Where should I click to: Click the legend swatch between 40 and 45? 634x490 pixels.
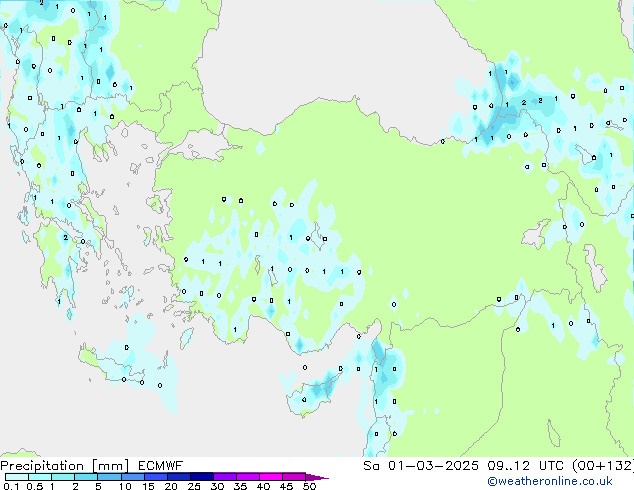[271, 477]
